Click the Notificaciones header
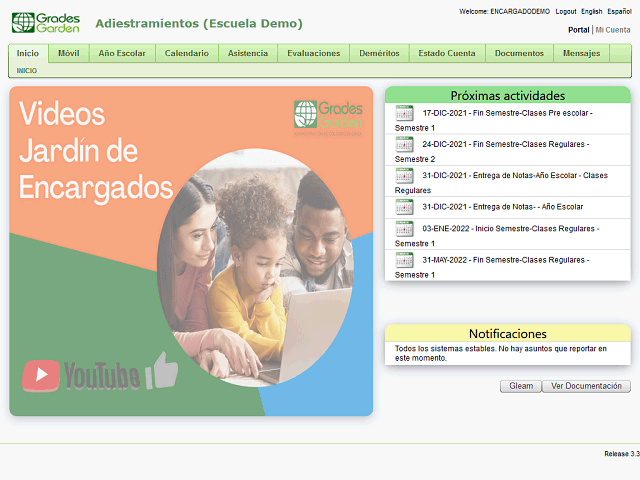The height and width of the screenshot is (480, 640). coord(508,333)
